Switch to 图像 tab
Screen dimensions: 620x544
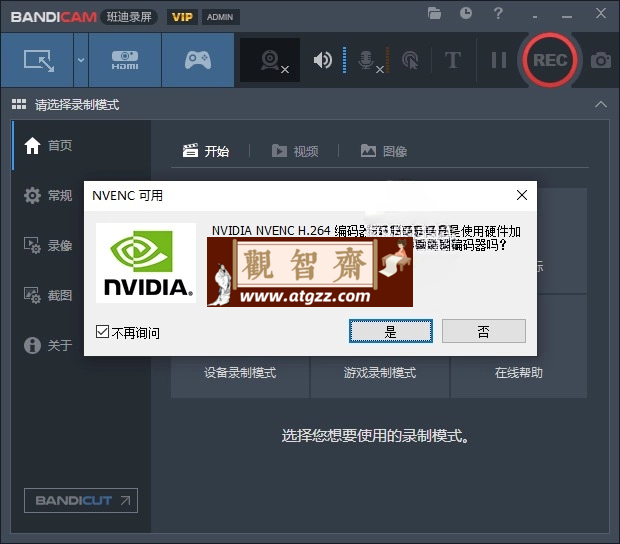coord(384,151)
